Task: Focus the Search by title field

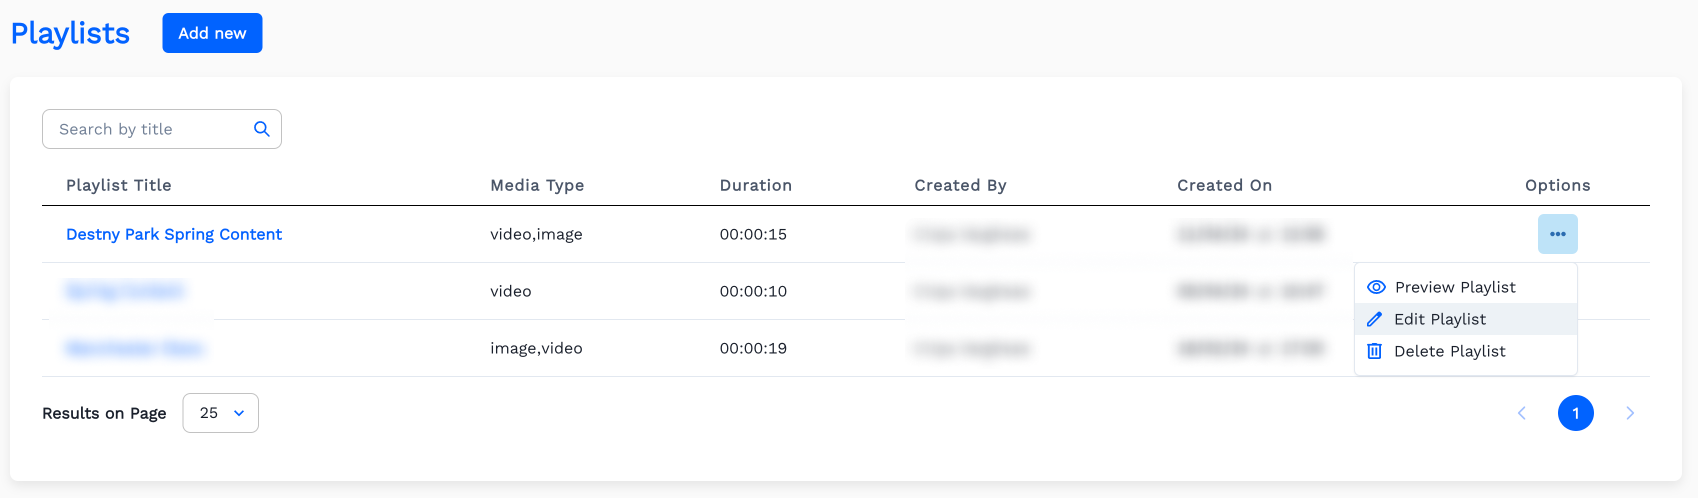Action: (x=150, y=129)
